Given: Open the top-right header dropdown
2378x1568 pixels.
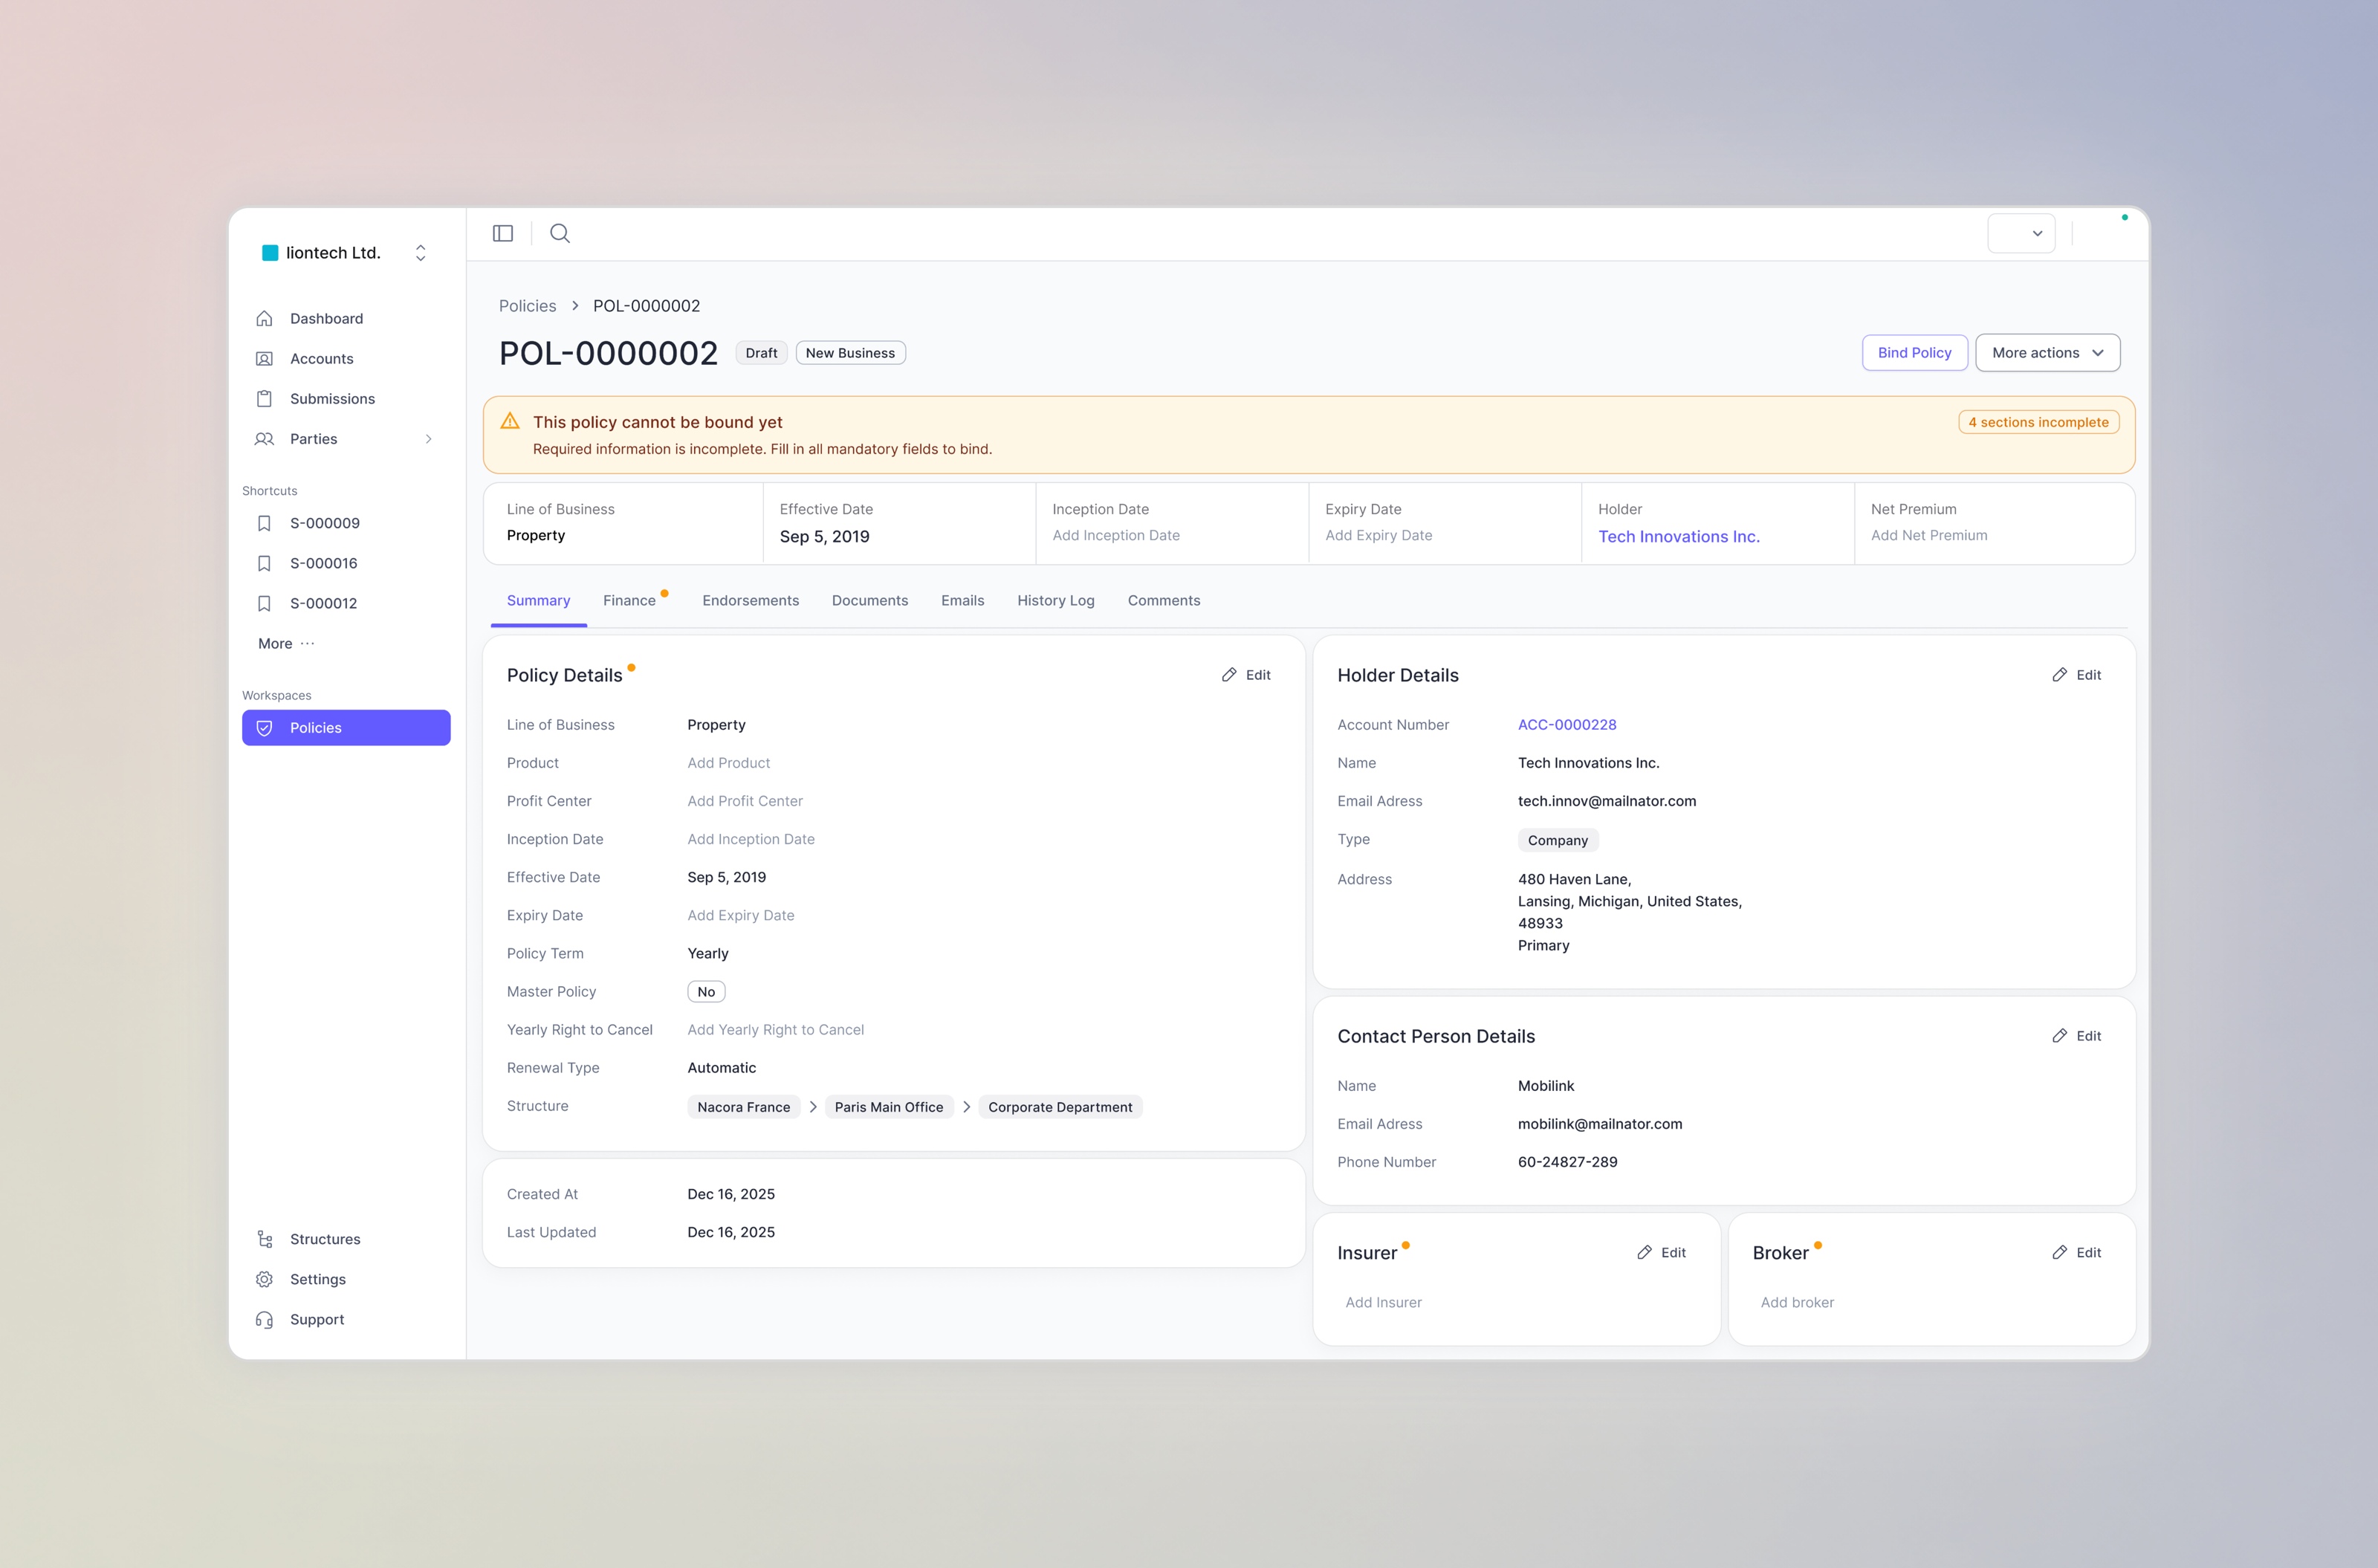Looking at the screenshot, I should (x=2020, y=233).
